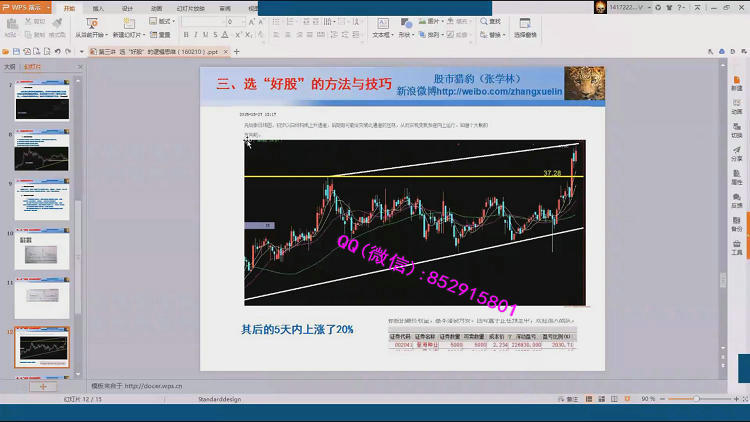Switch to the 插入 (Insert) ribbon tab
The height and width of the screenshot is (422, 750).
pyautogui.click(x=98, y=7)
